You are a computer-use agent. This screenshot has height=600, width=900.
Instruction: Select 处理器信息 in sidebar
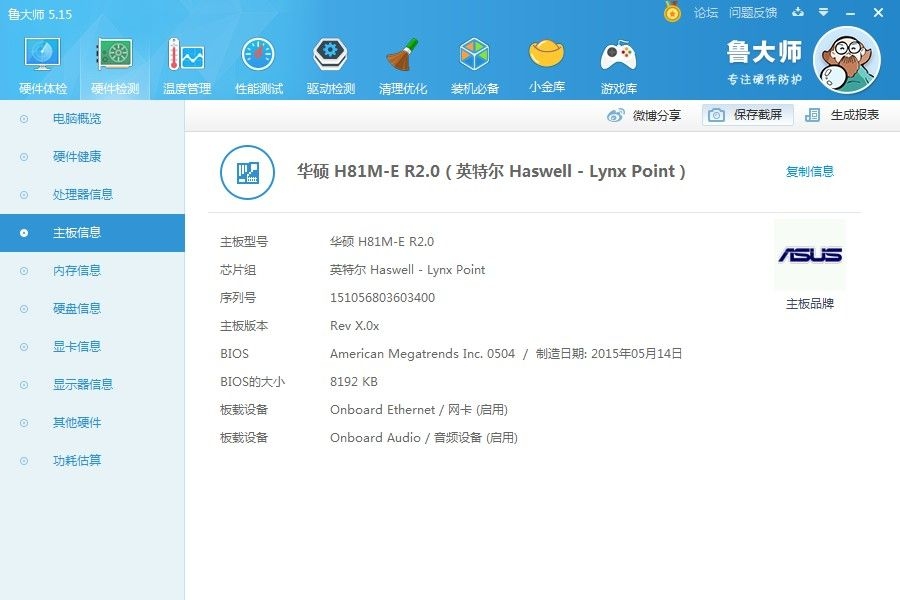click(92, 195)
